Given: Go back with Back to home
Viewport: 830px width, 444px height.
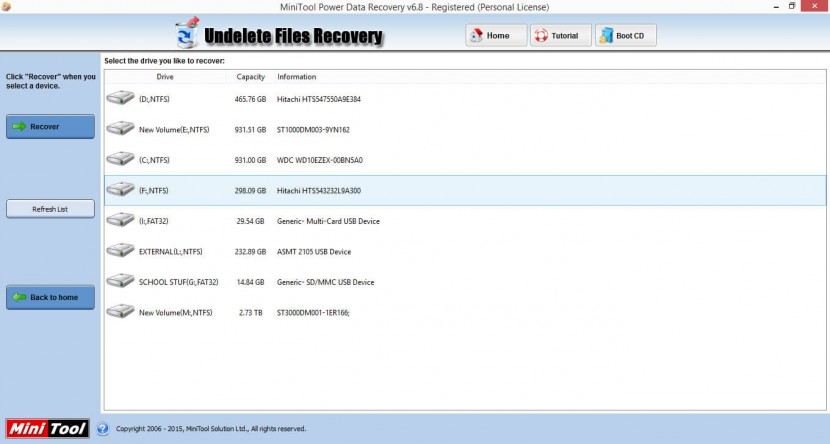Looking at the screenshot, I should pos(50,297).
